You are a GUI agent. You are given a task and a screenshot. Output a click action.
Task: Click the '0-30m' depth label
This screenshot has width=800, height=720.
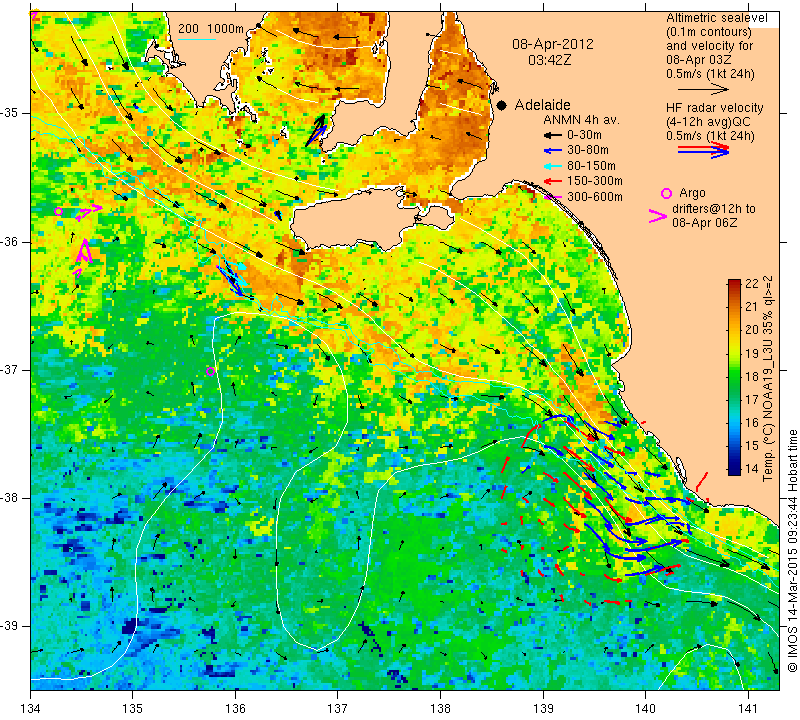[584, 135]
